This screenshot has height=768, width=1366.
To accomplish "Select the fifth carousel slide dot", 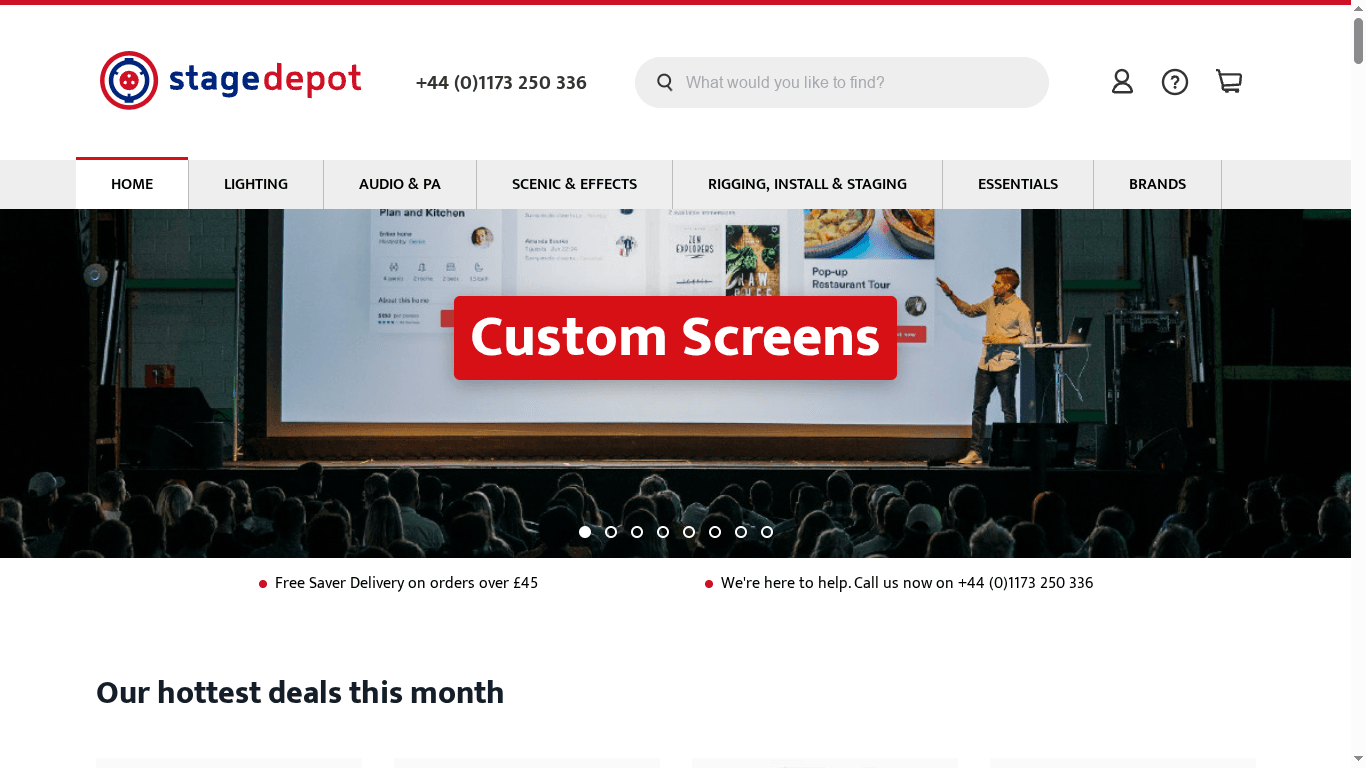I will [689, 532].
